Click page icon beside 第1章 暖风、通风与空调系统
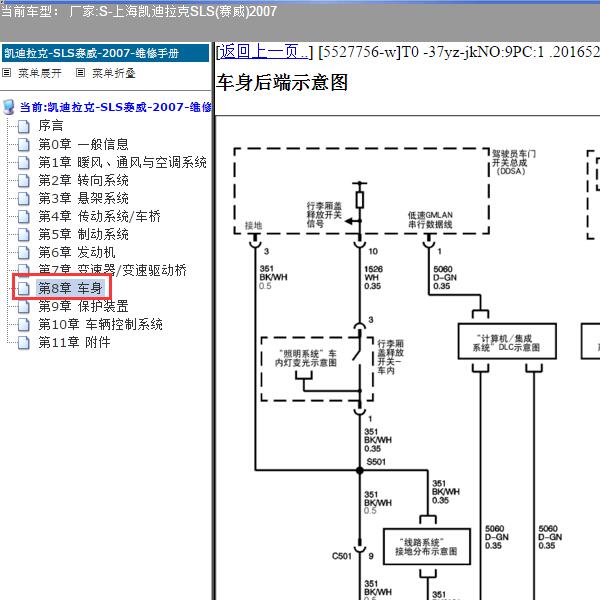Image resolution: width=600 pixels, height=600 pixels. pyautogui.click(x=24, y=162)
